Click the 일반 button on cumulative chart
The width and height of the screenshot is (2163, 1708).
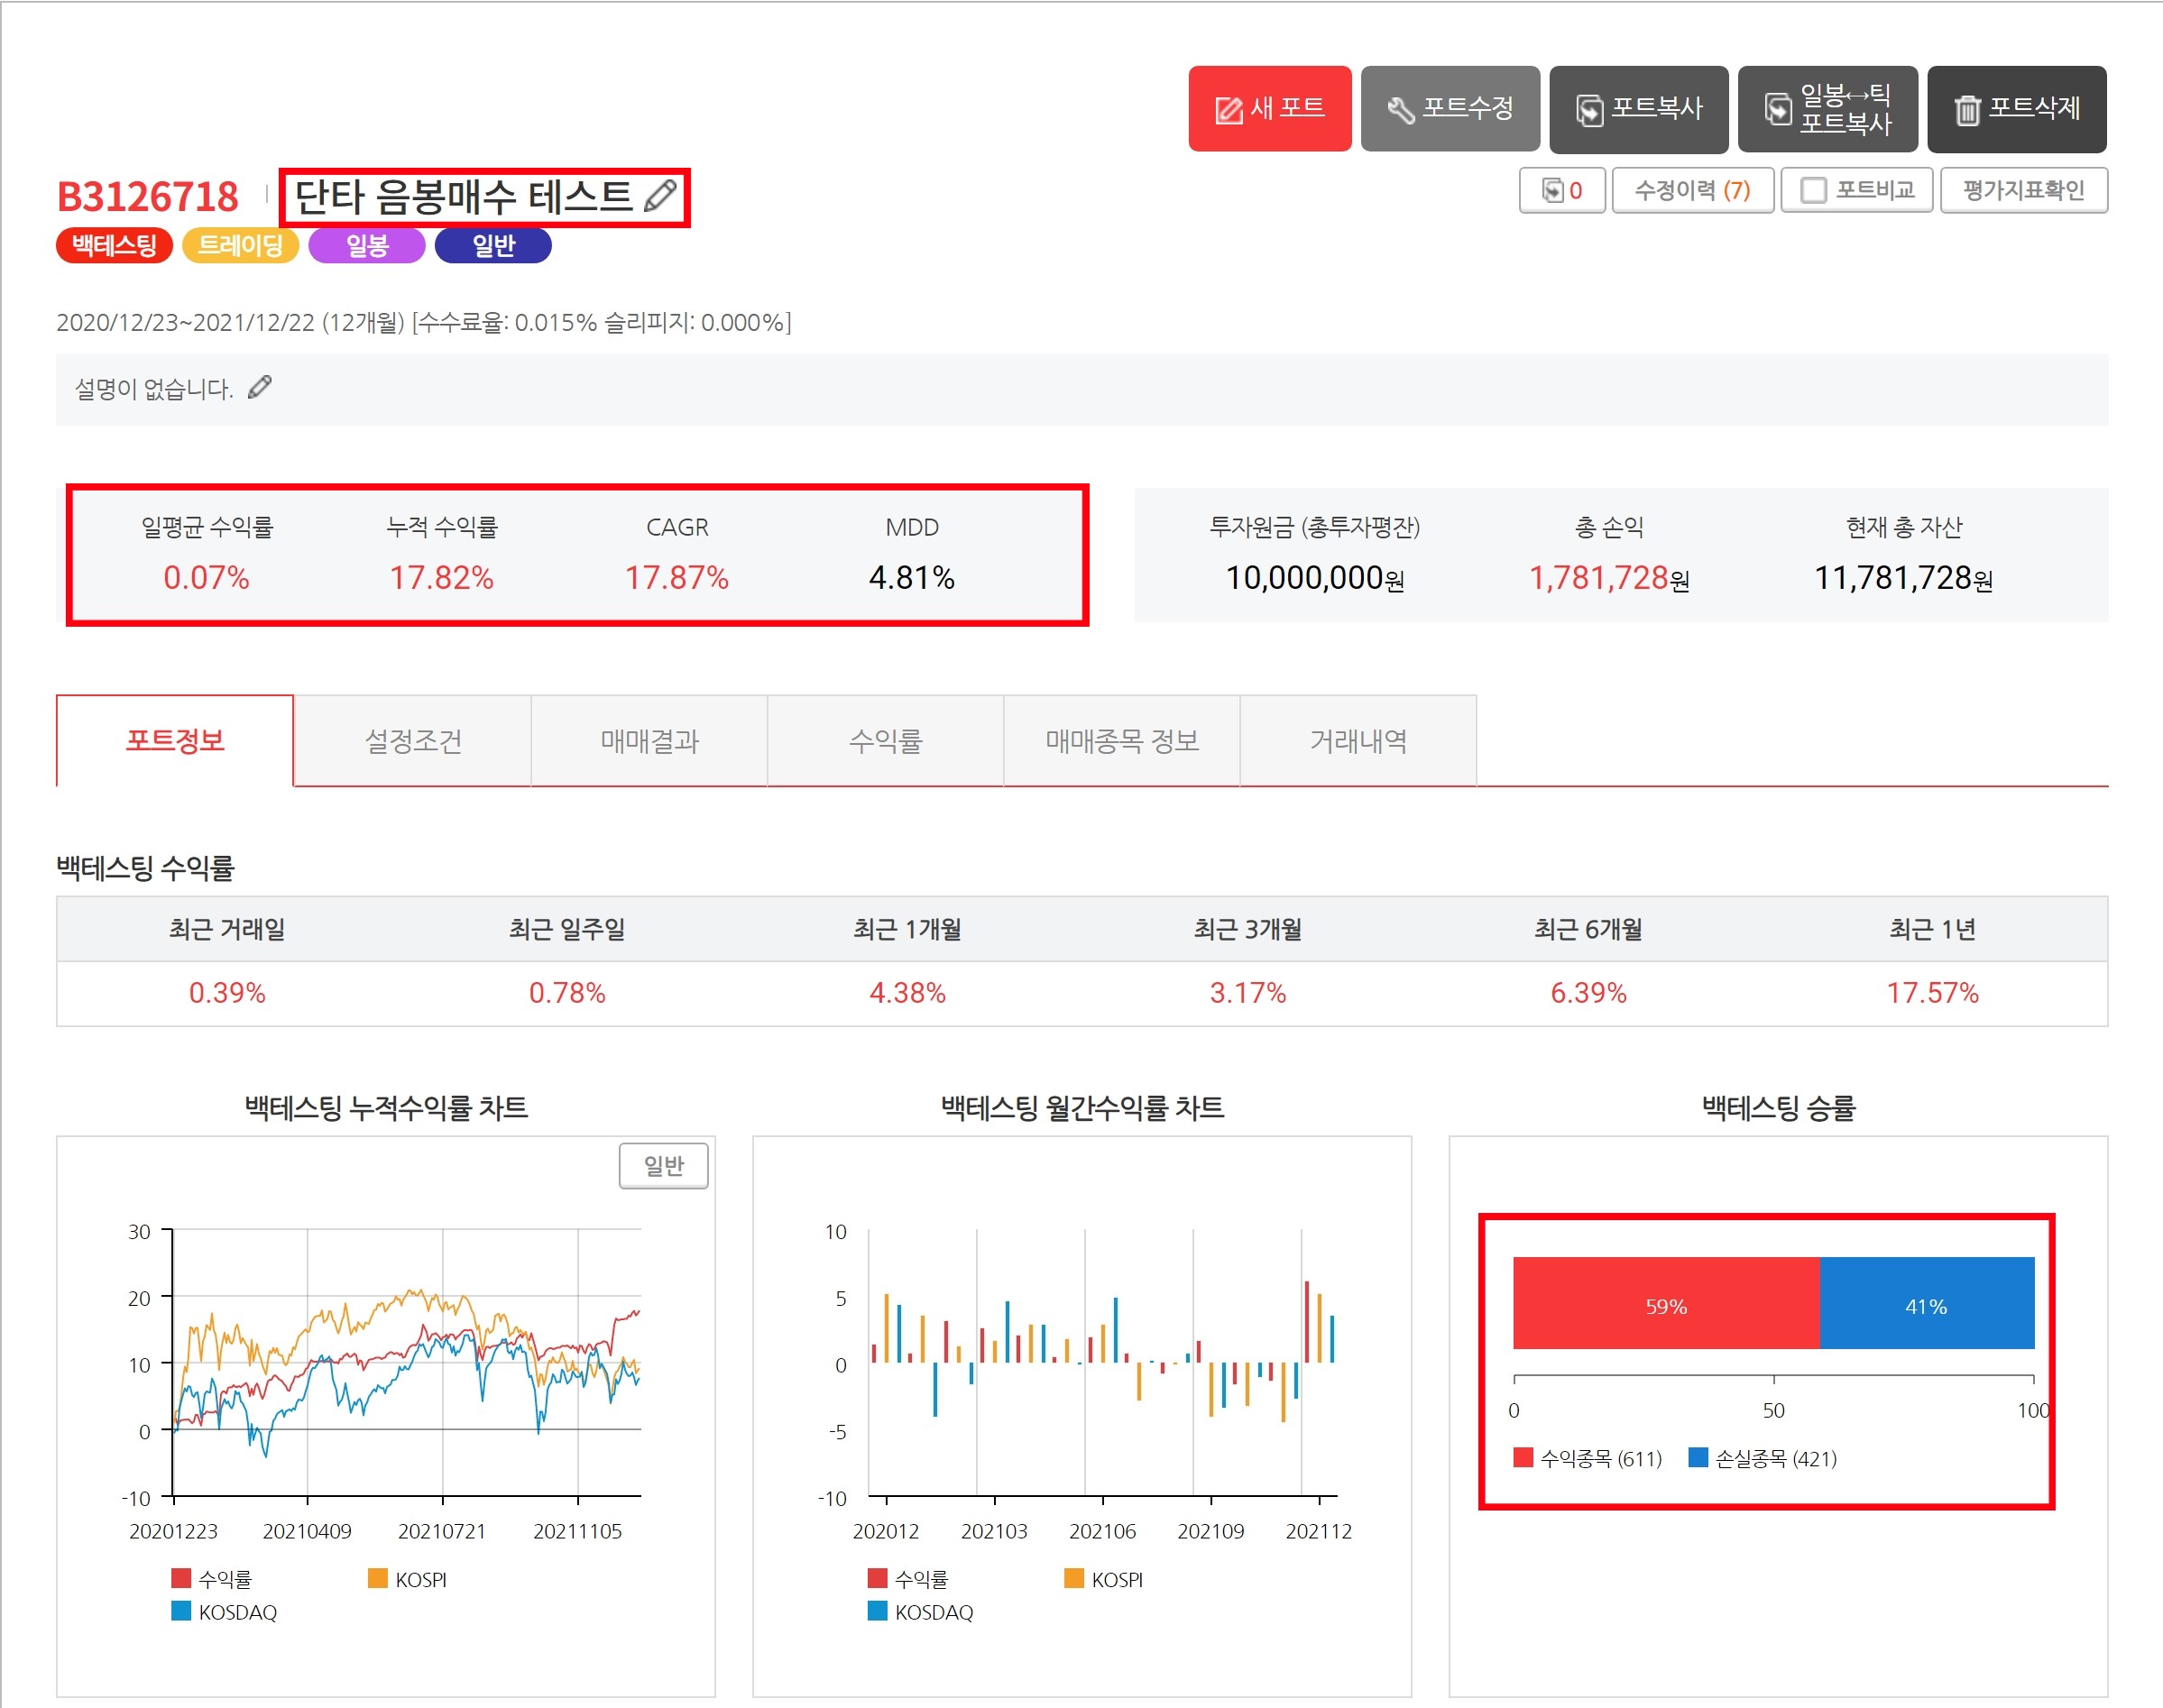click(x=663, y=1165)
